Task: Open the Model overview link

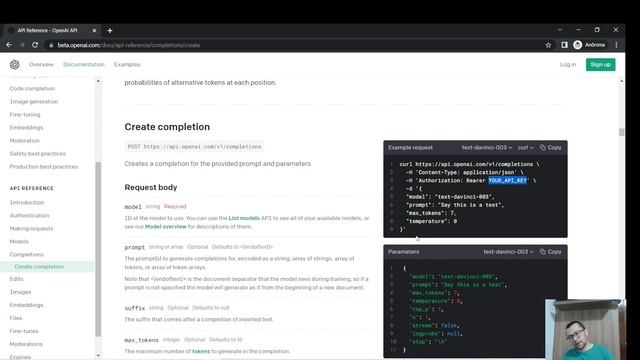Action: click(166, 227)
